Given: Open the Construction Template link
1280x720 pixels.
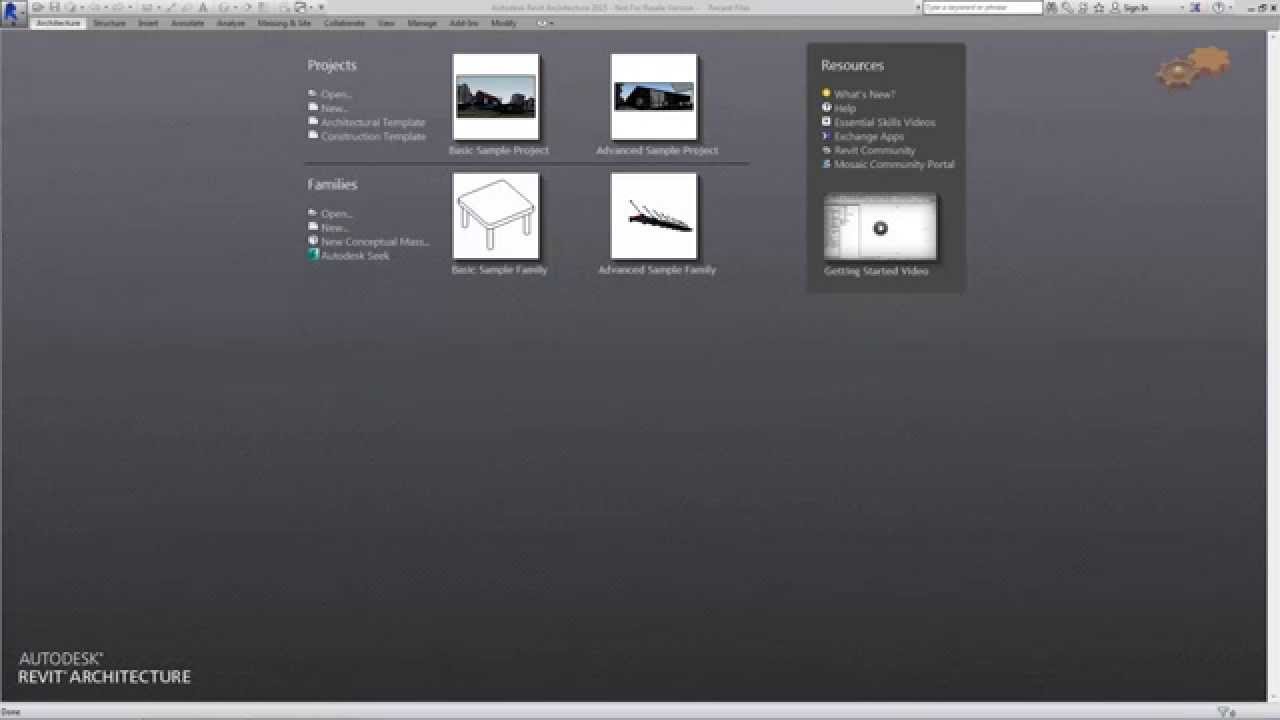Looking at the screenshot, I should tap(373, 137).
